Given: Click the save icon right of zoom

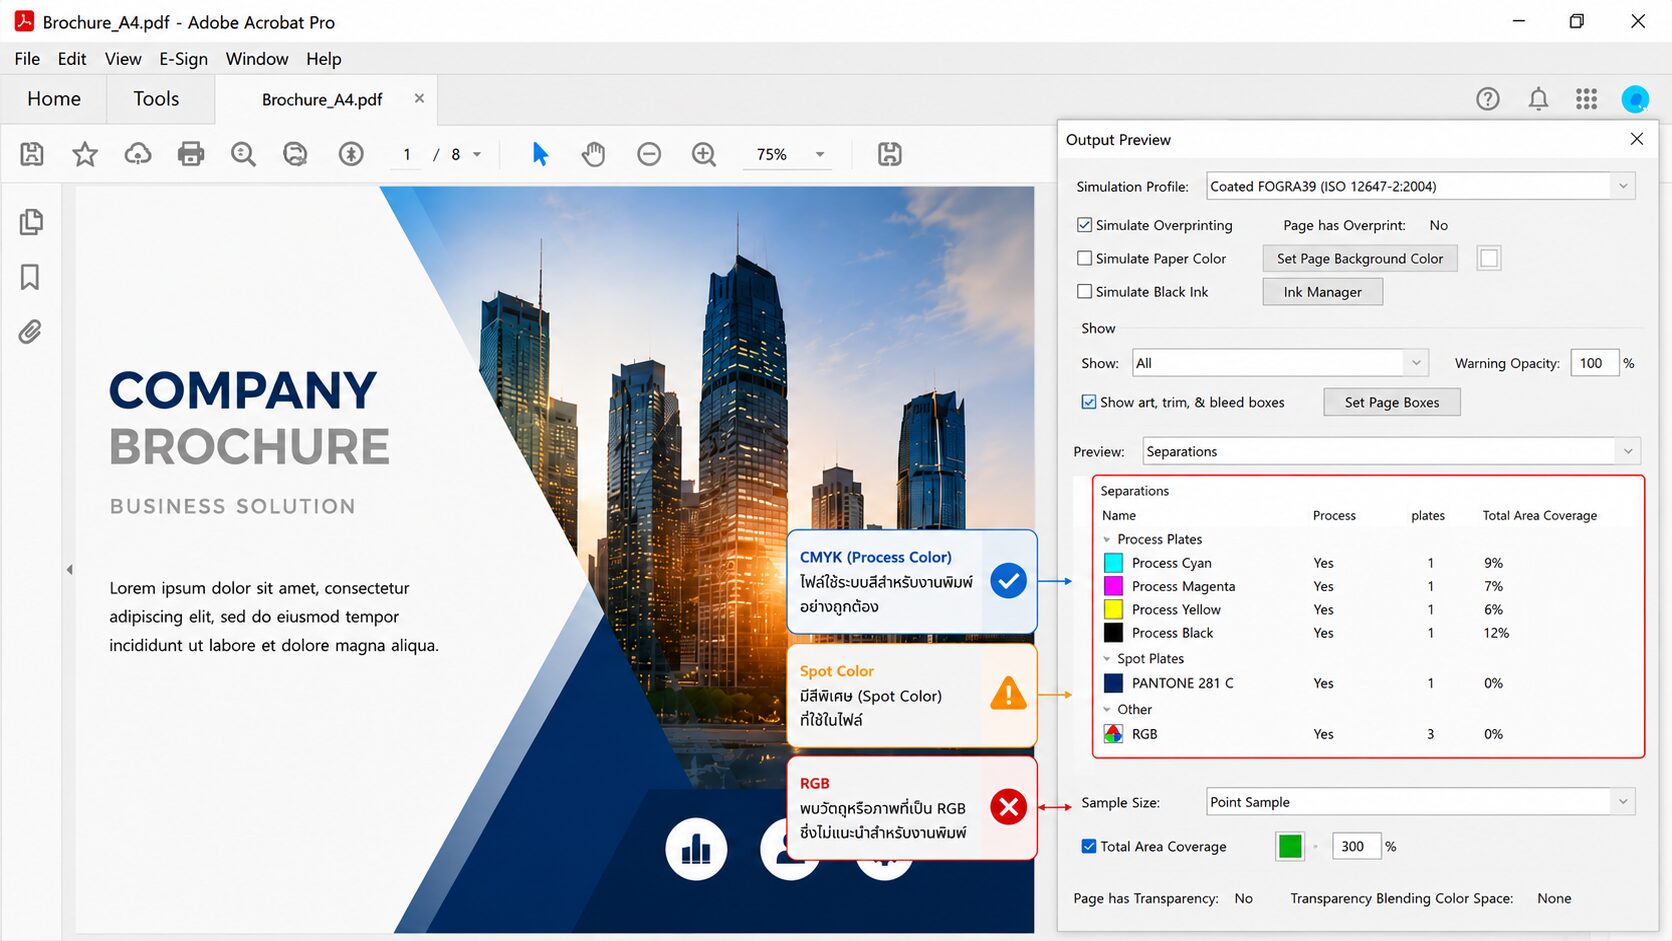Looking at the screenshot, I should click(x=890, y=154).
